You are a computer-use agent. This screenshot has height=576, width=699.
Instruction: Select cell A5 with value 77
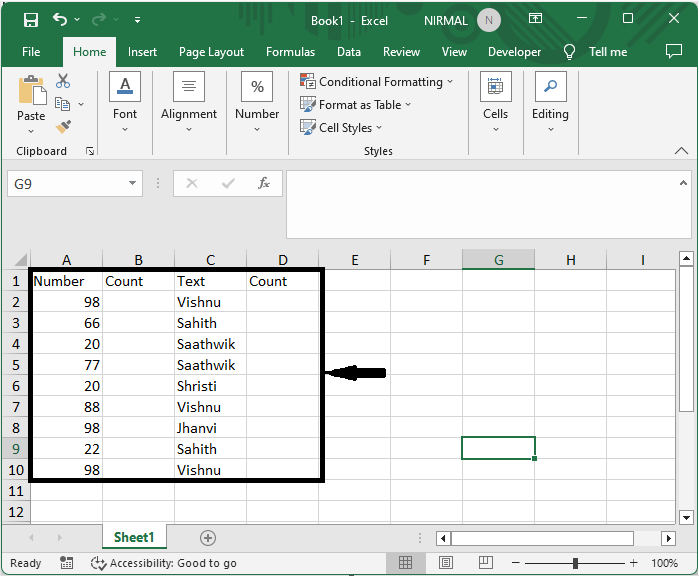[66, 365]
